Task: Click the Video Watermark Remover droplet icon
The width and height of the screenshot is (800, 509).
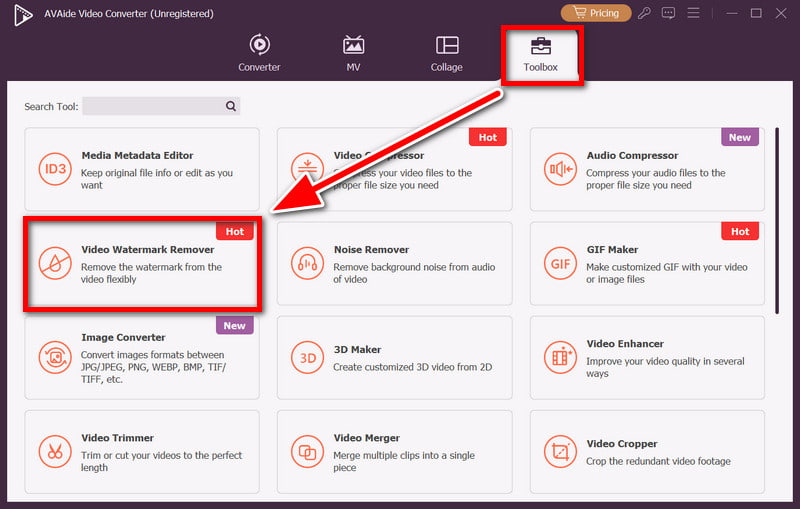Action: pos(55,263)
